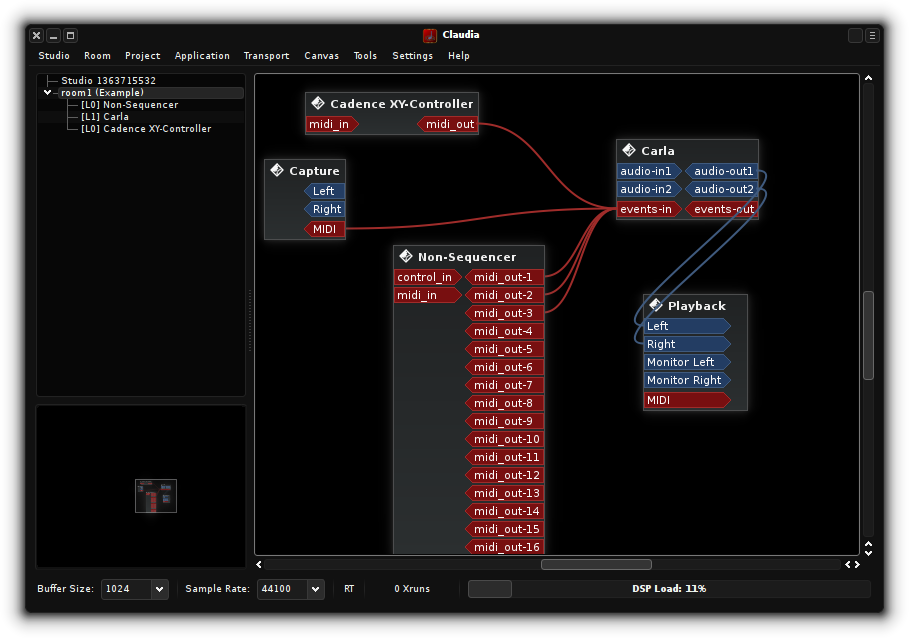Click the Capture box diamond icon
This screenshot has width=909, height=638.
277,170
